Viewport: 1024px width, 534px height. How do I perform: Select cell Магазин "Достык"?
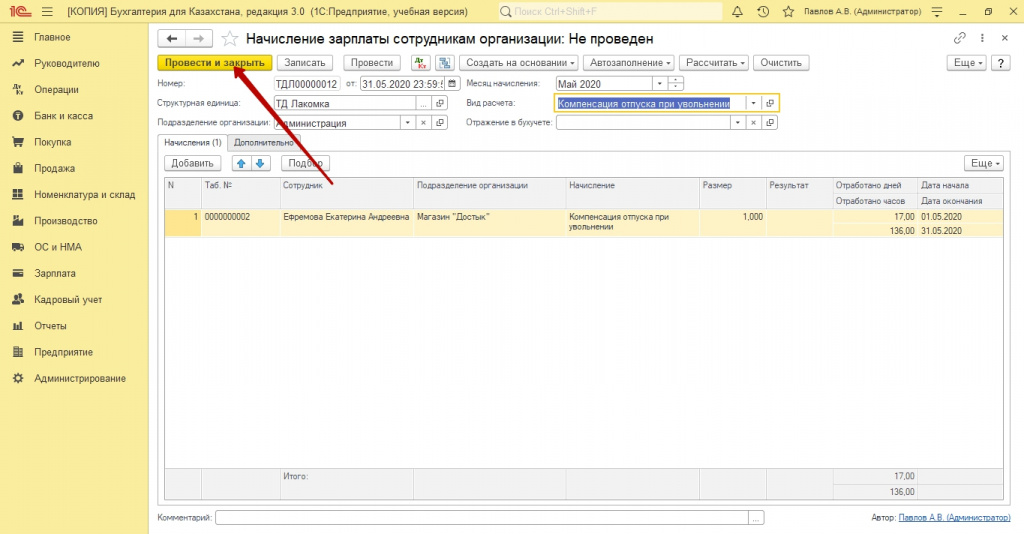[490, 223]
